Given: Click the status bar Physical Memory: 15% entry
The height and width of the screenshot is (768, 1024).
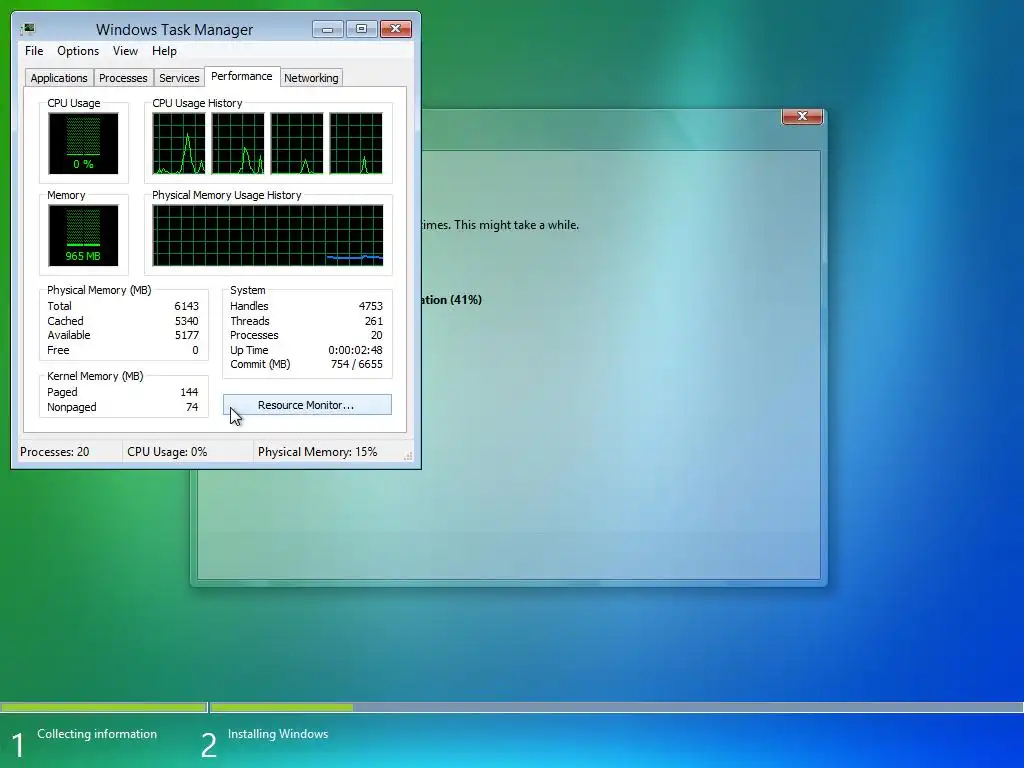Looking at the screenshot, I should click(317, 452).
